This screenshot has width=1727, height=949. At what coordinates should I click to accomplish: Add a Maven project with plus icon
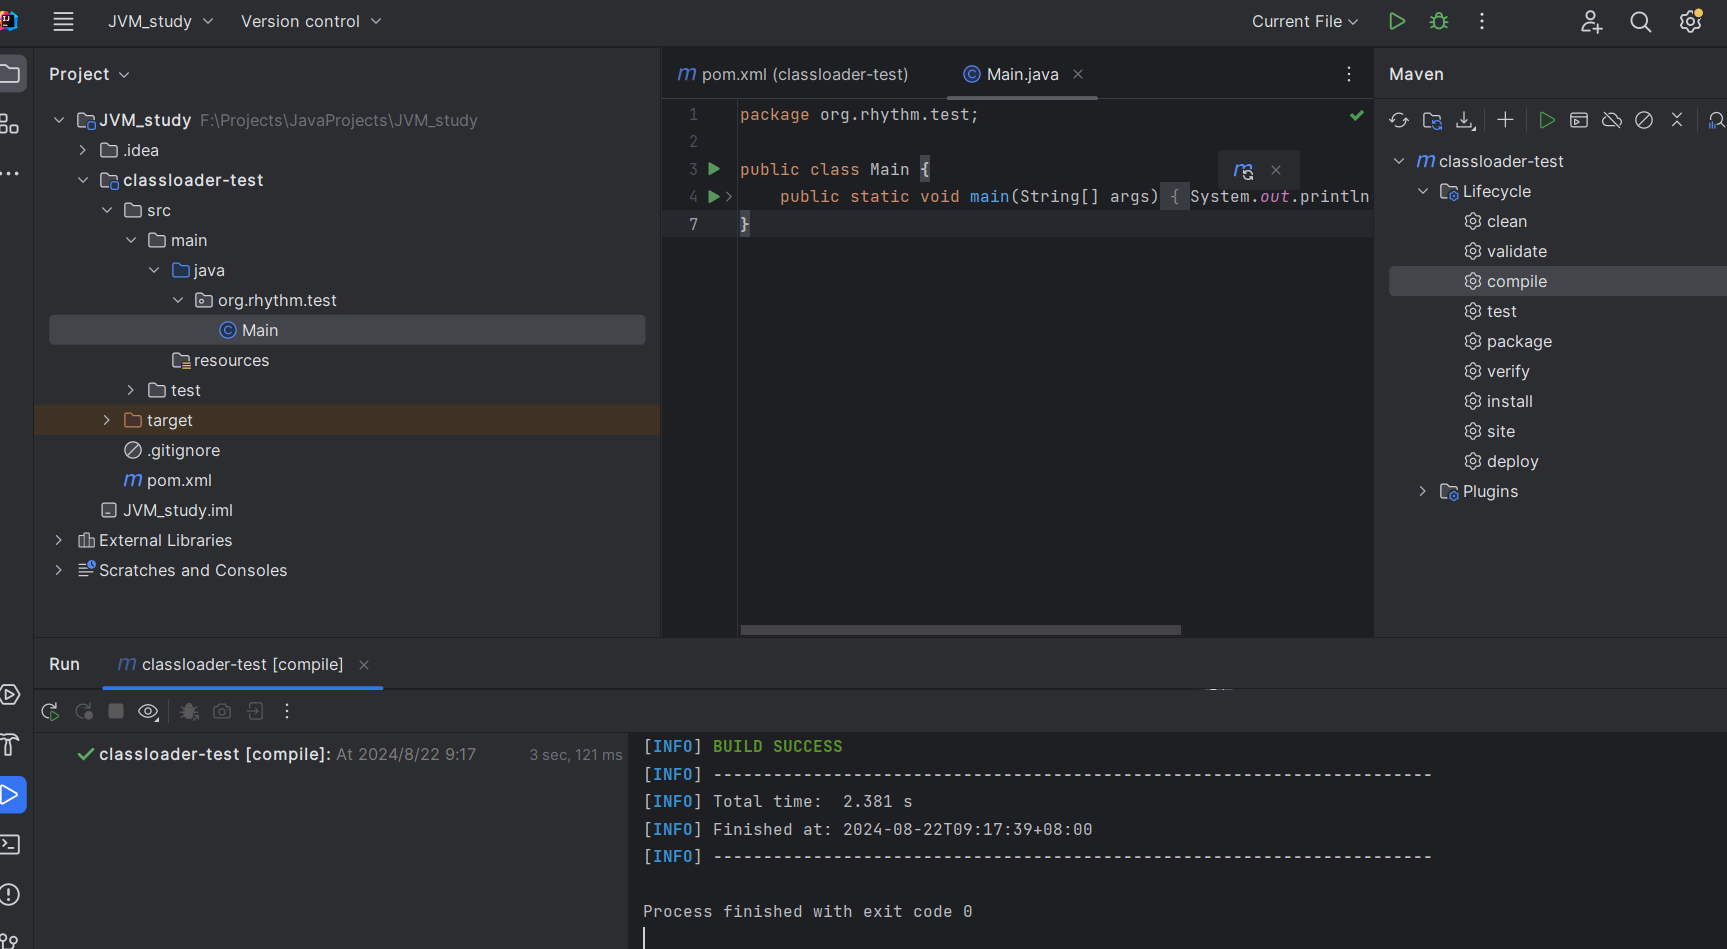(x=1505, y=120)
